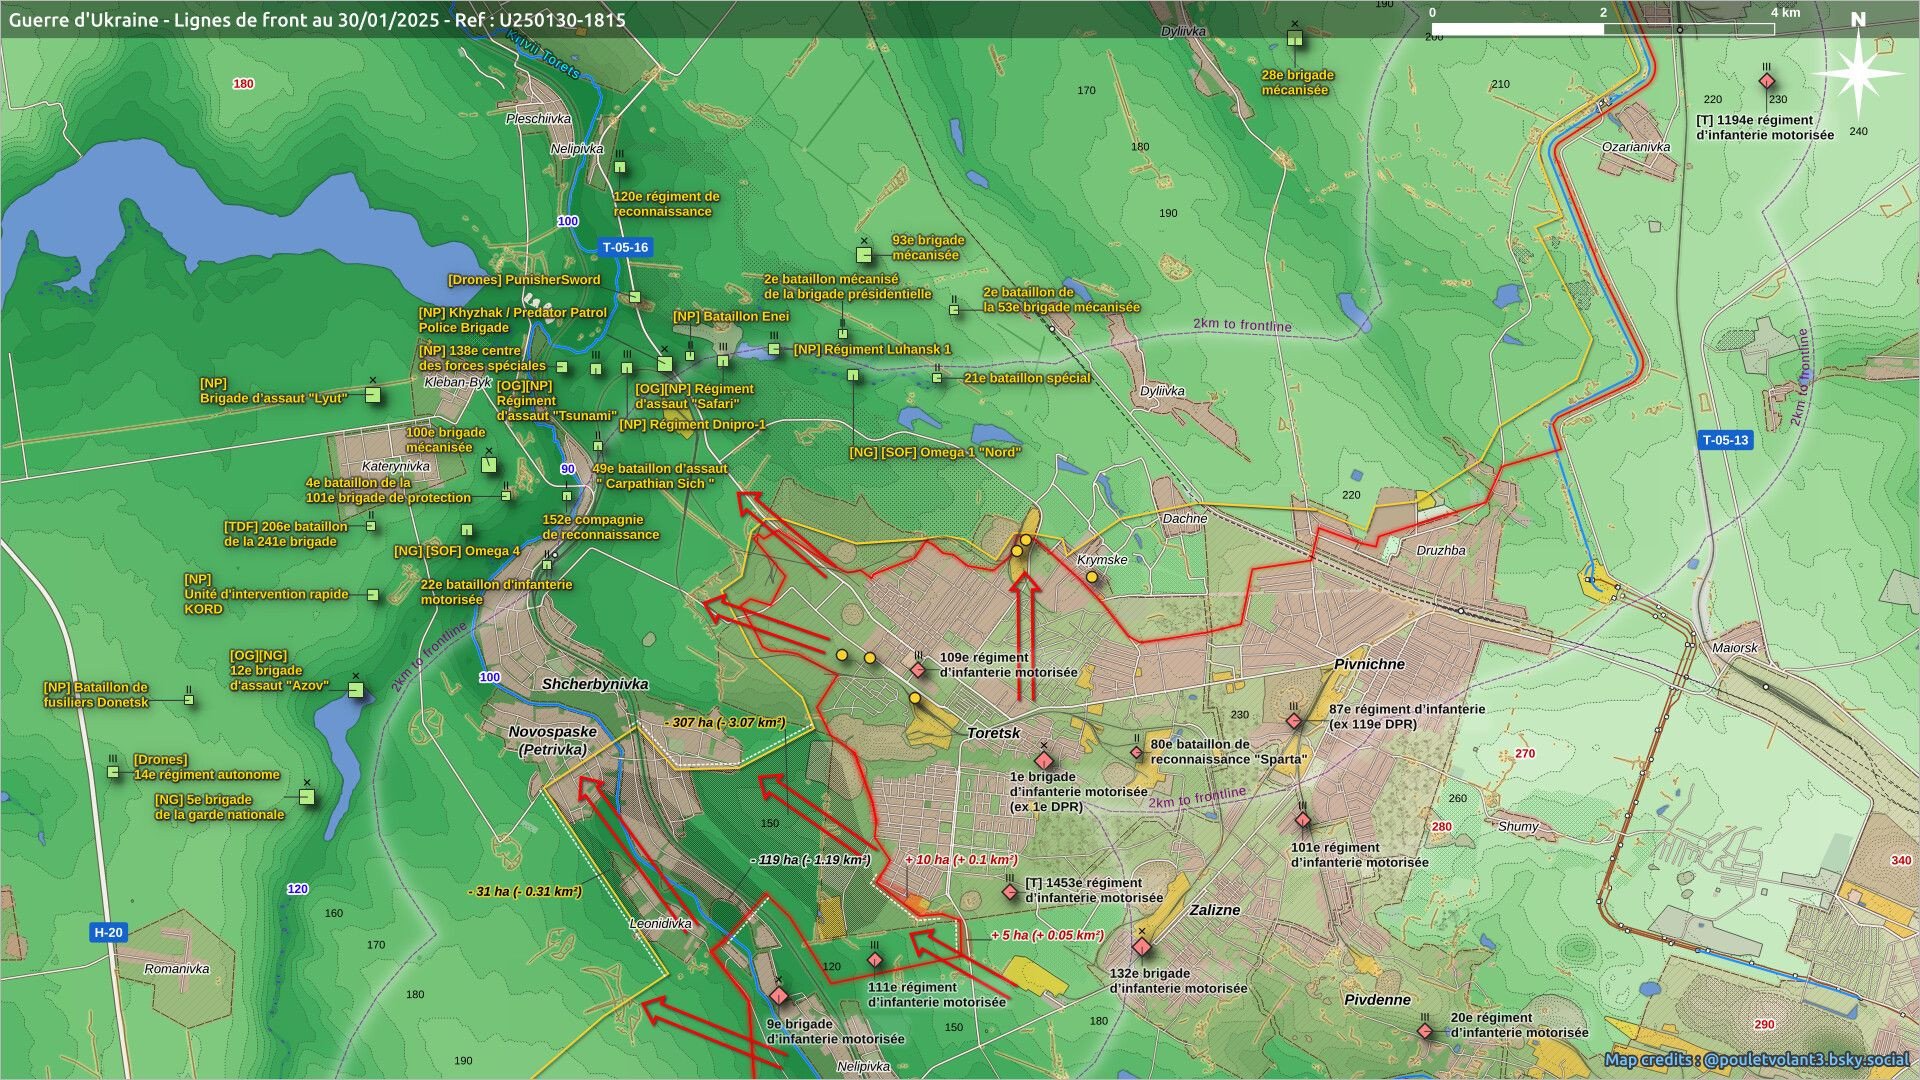Select the Shumy village label
The height and width of the screenshot is (1080, 1920).
tap(1518, 826)
